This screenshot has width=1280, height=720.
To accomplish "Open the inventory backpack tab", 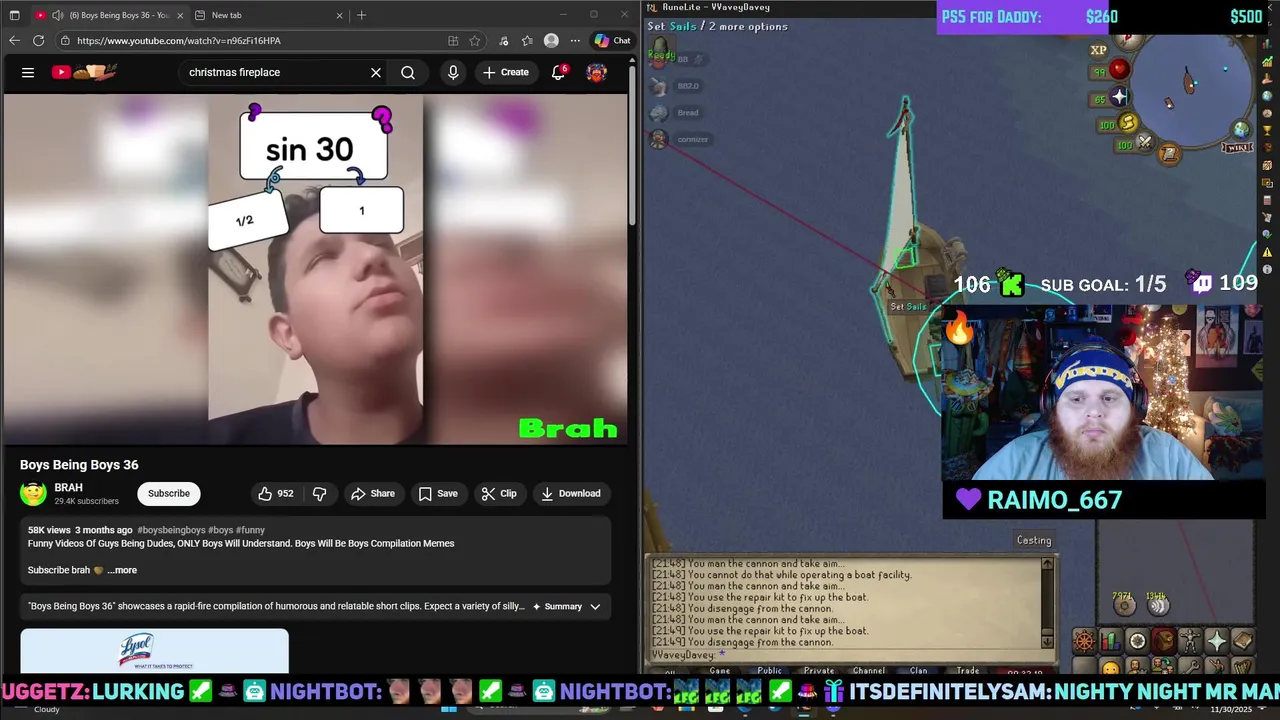I will pyautogui.click(x=1164, y=641).
